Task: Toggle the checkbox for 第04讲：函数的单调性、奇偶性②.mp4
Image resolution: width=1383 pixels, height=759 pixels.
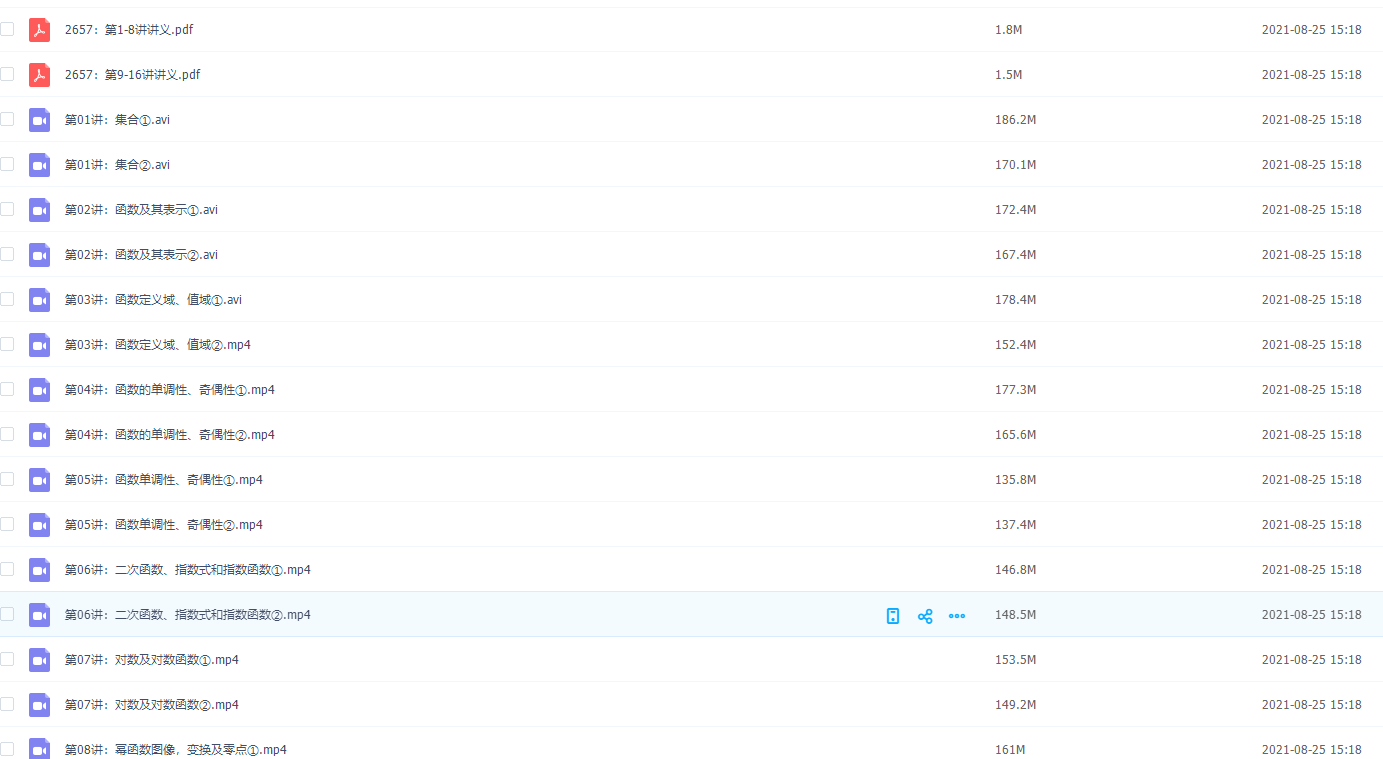Action: point(7,434)
